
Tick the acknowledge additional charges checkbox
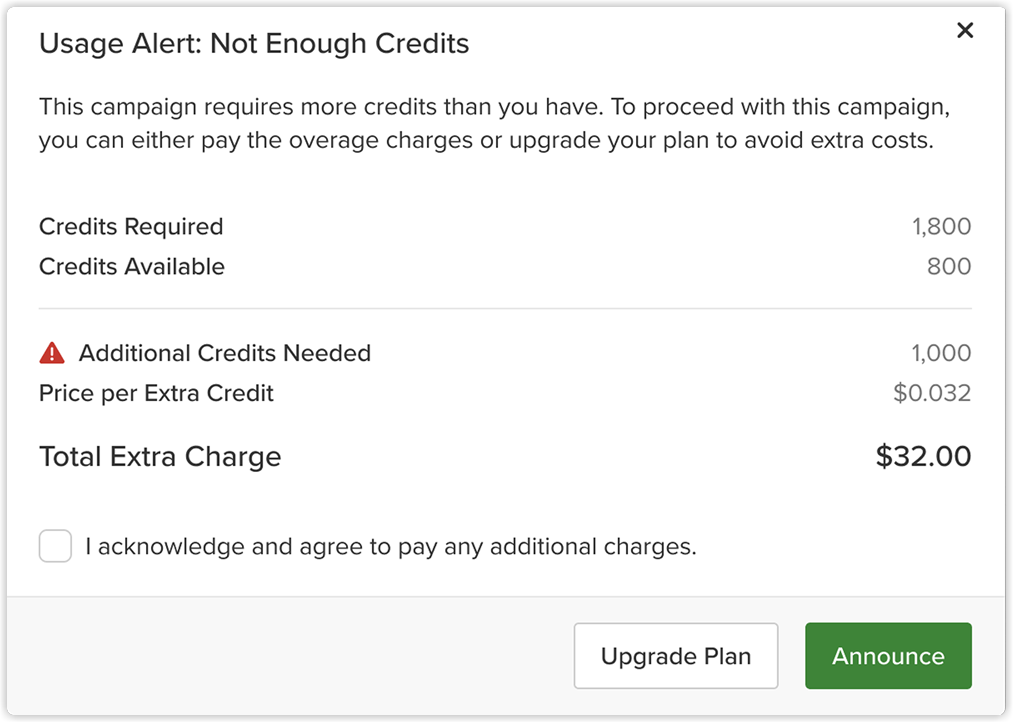coord(55,546)
